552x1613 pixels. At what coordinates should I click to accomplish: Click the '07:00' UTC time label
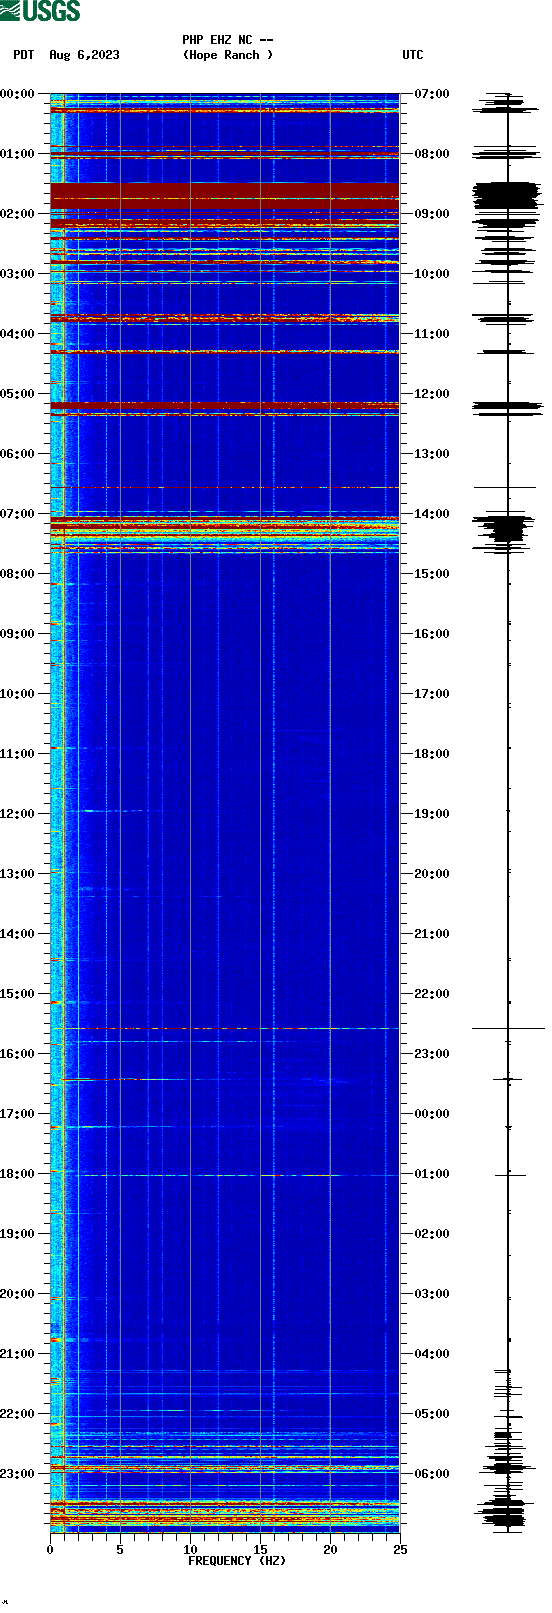tap(432, 94)
